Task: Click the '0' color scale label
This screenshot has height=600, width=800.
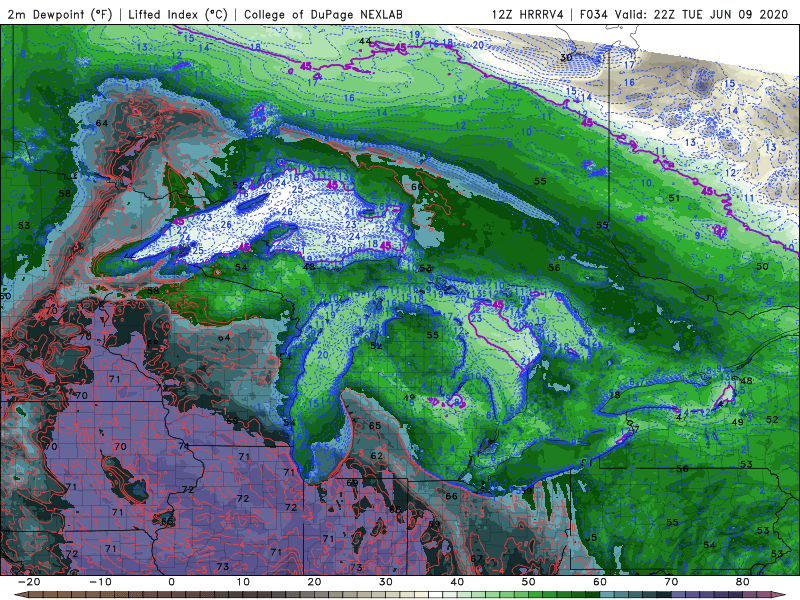Action: [171, 582]
